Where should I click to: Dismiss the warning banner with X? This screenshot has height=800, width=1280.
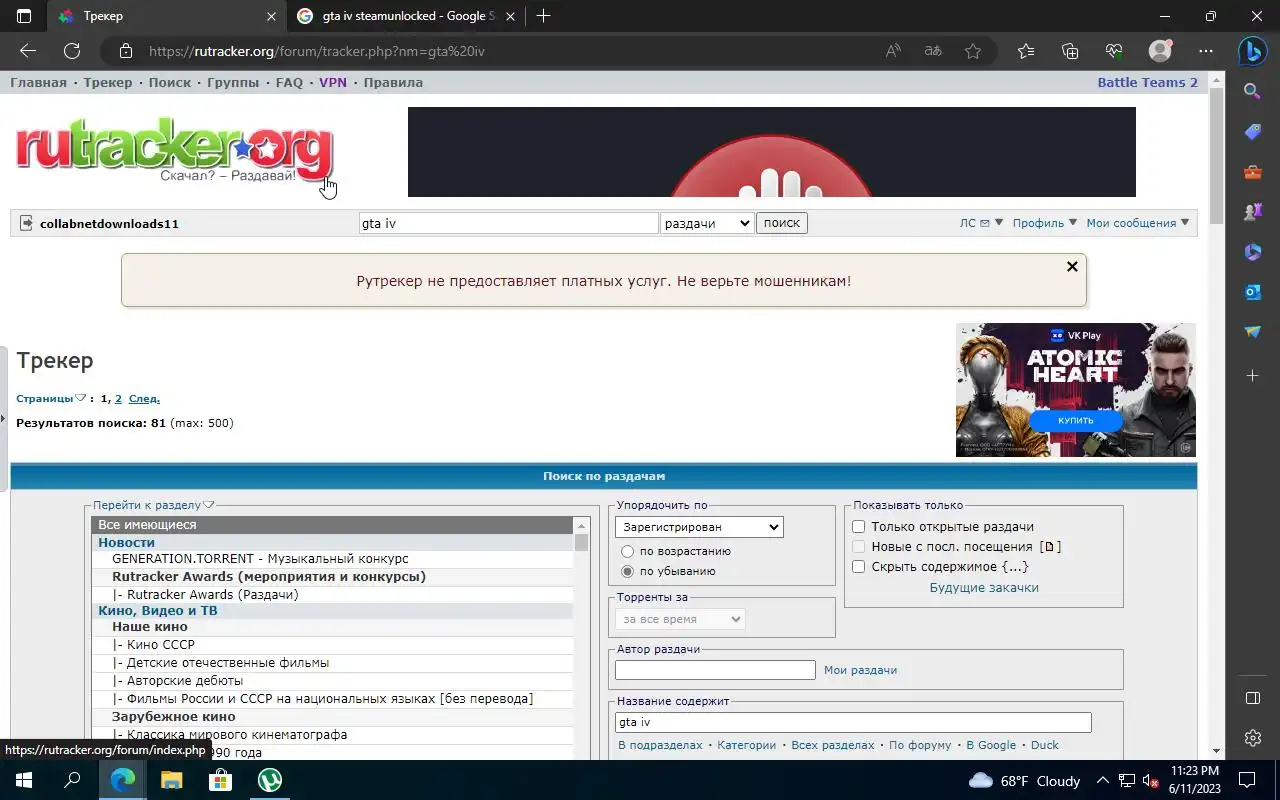click(x=1072, y=266)
